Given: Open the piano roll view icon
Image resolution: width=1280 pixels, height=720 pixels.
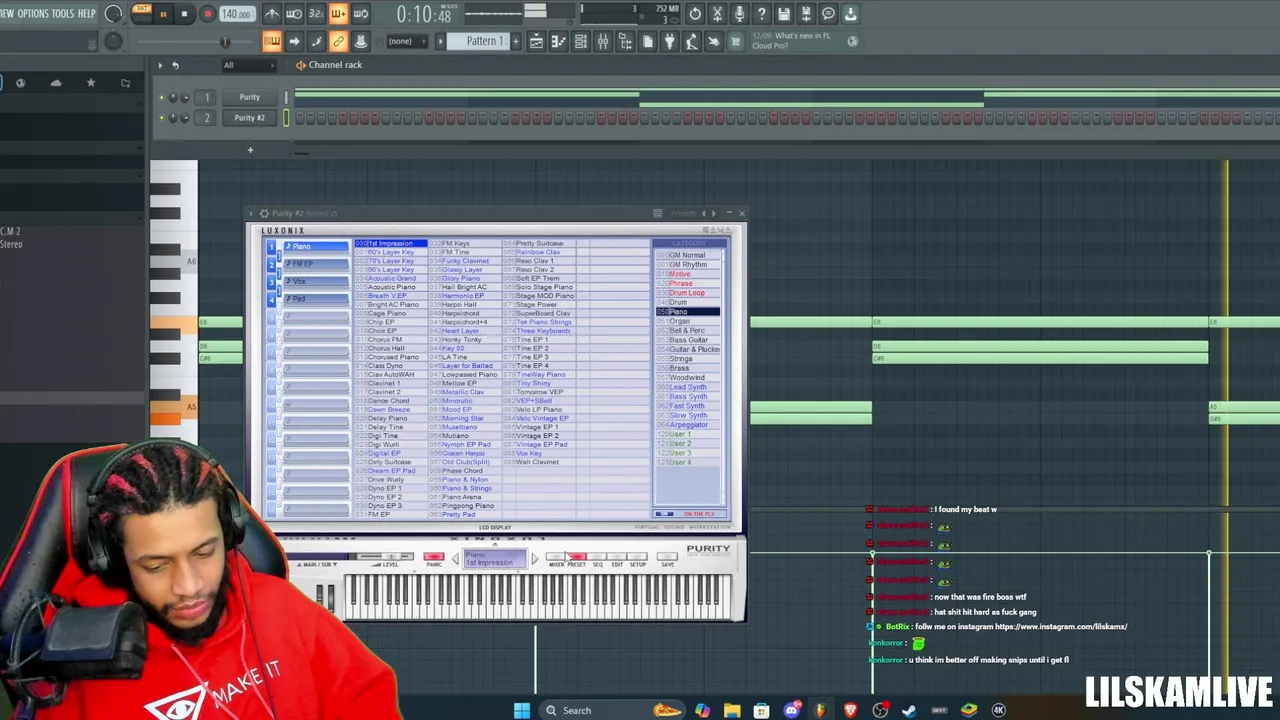Looking at the screenshot, I should (x=558, y=41).
